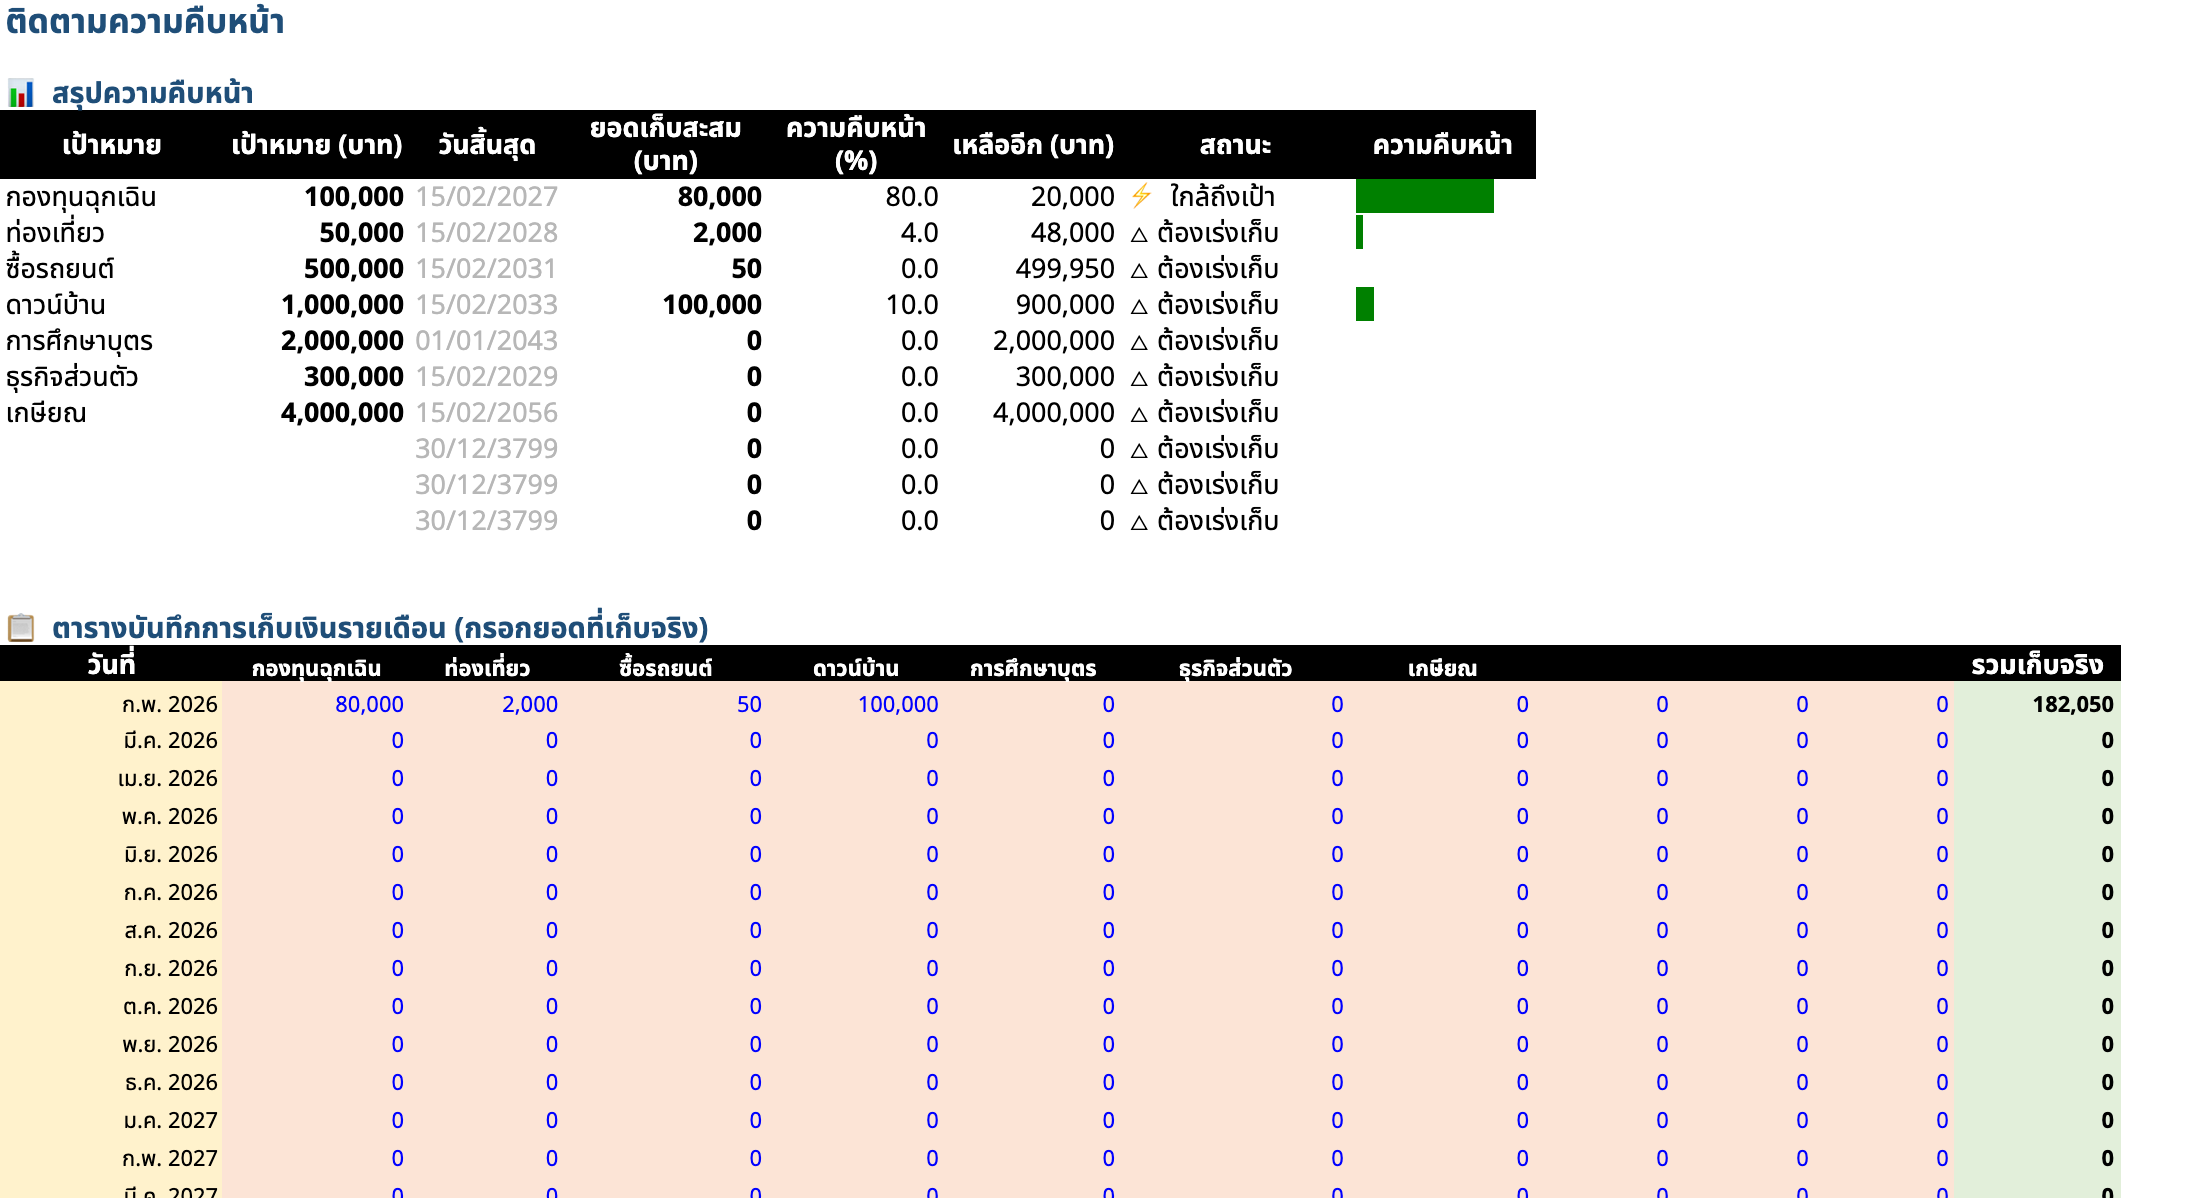Select the มี.ค. 2026 date cell

[x=170, y=741]
